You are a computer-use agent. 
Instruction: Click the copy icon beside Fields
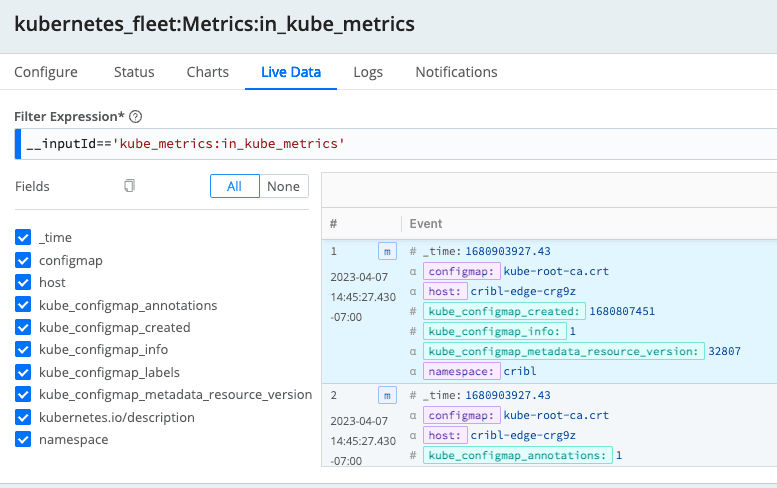coord(129,186)
